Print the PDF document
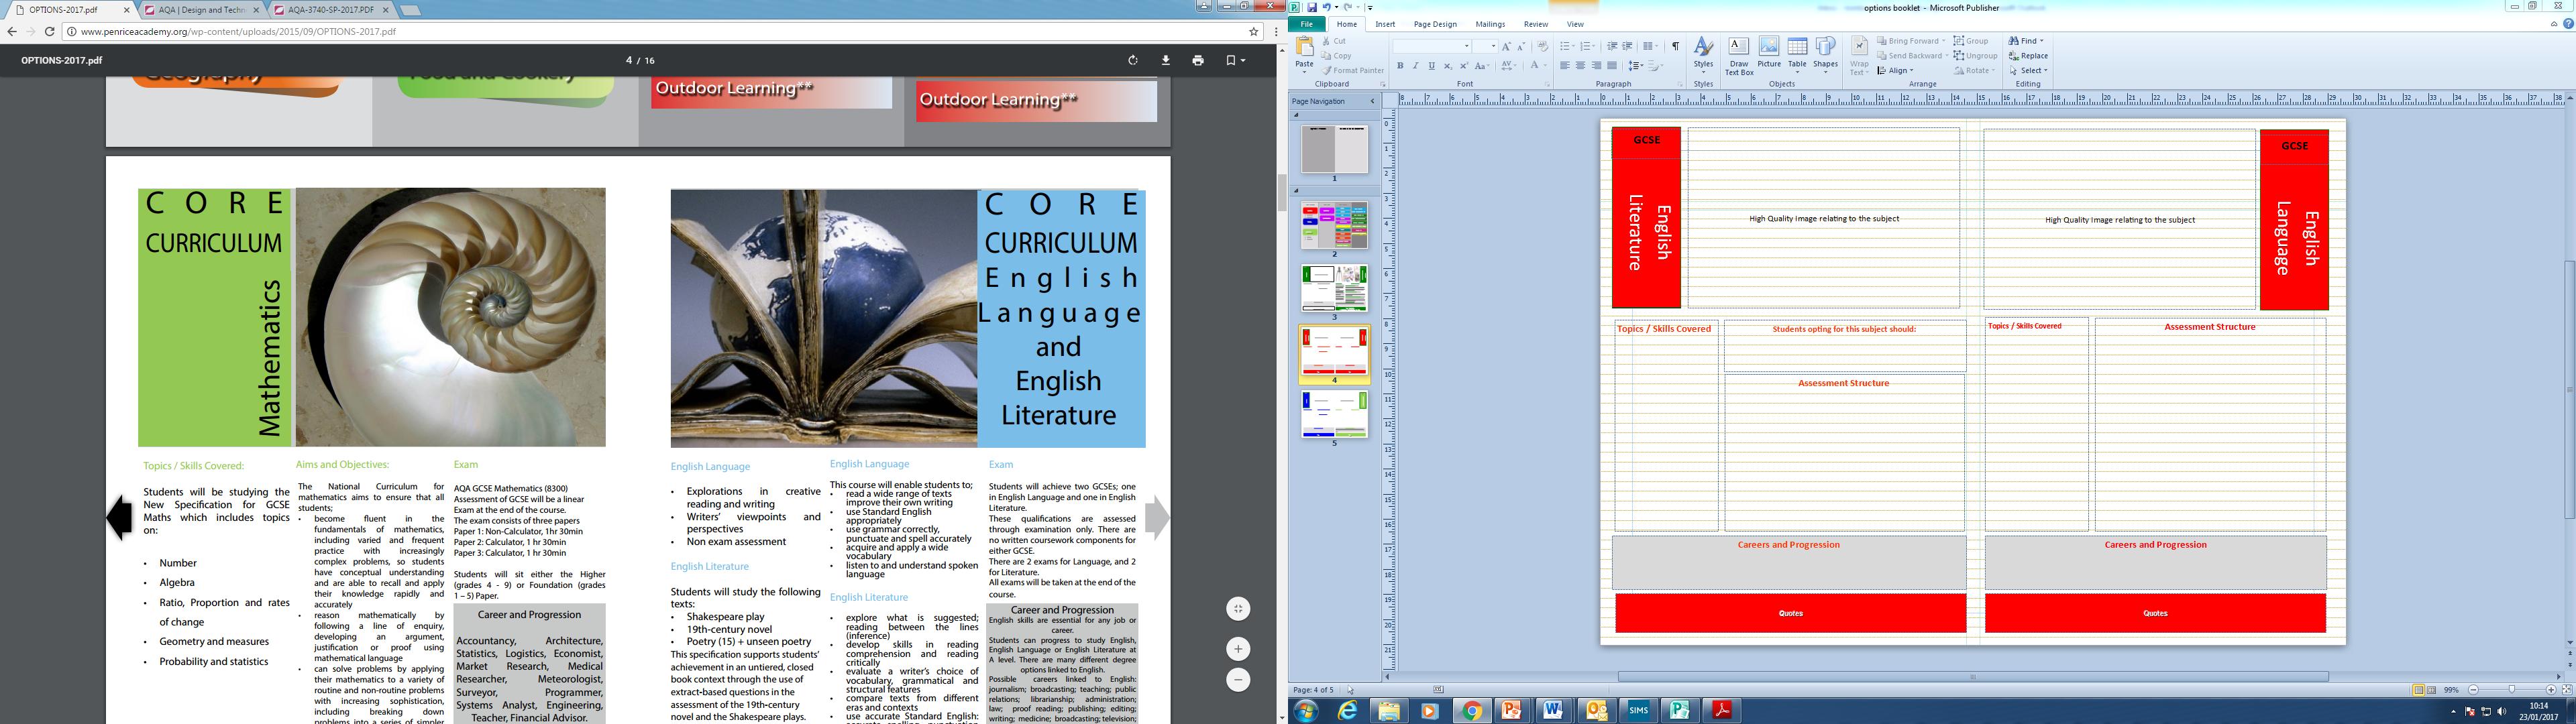Screen dimensions: 2576x724 click(x=1198, y=61)
